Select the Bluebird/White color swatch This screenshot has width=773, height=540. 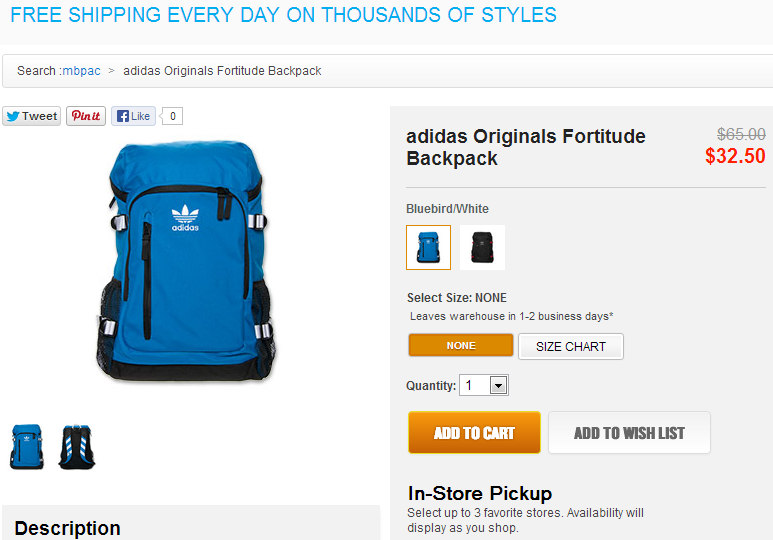(428, 247)
